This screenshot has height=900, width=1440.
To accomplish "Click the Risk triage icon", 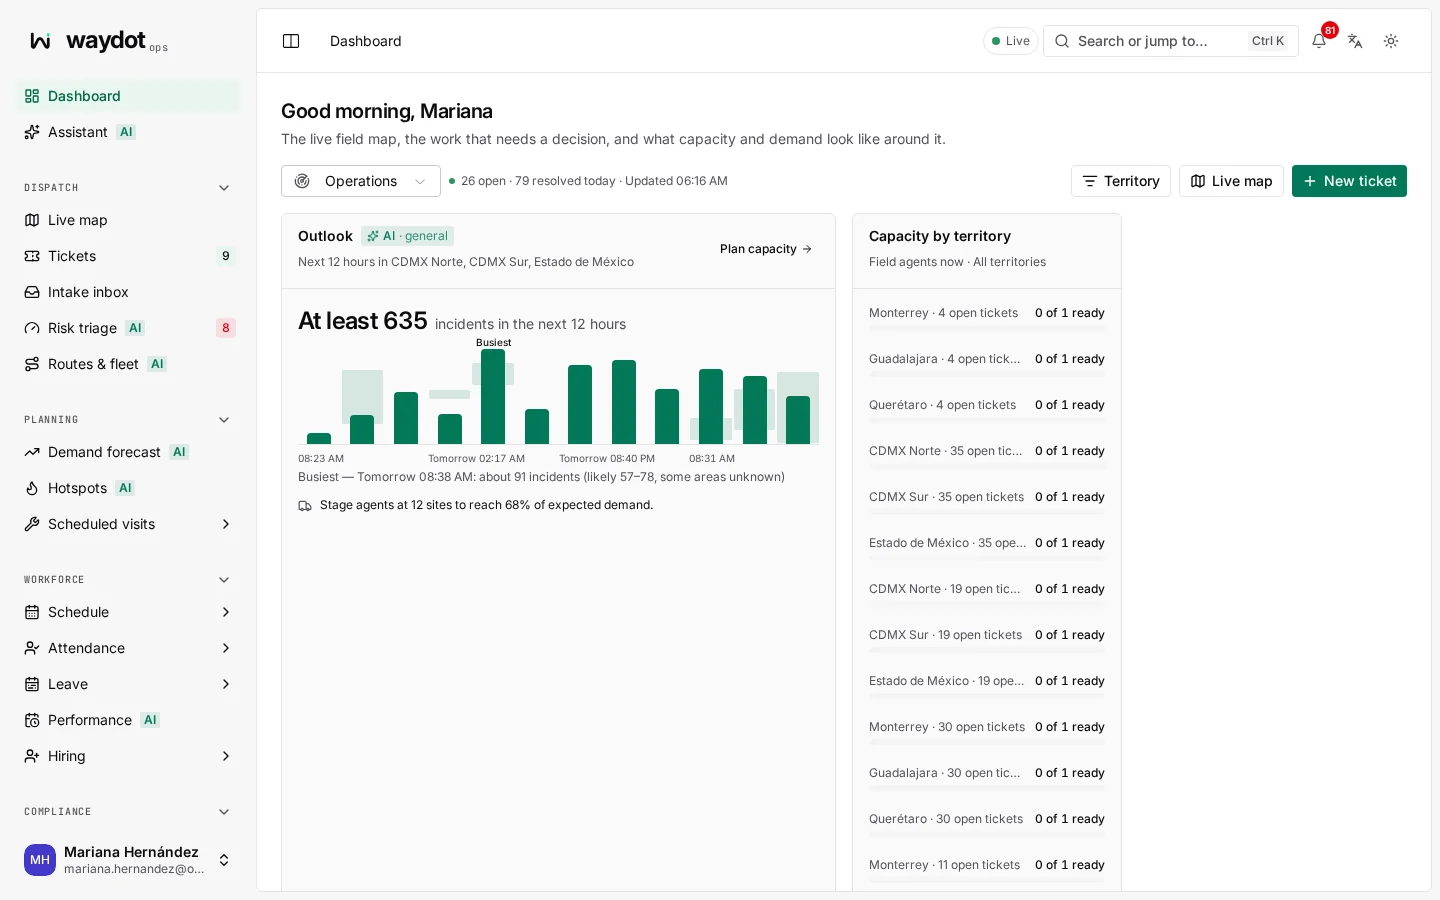I will coord(32,328).
